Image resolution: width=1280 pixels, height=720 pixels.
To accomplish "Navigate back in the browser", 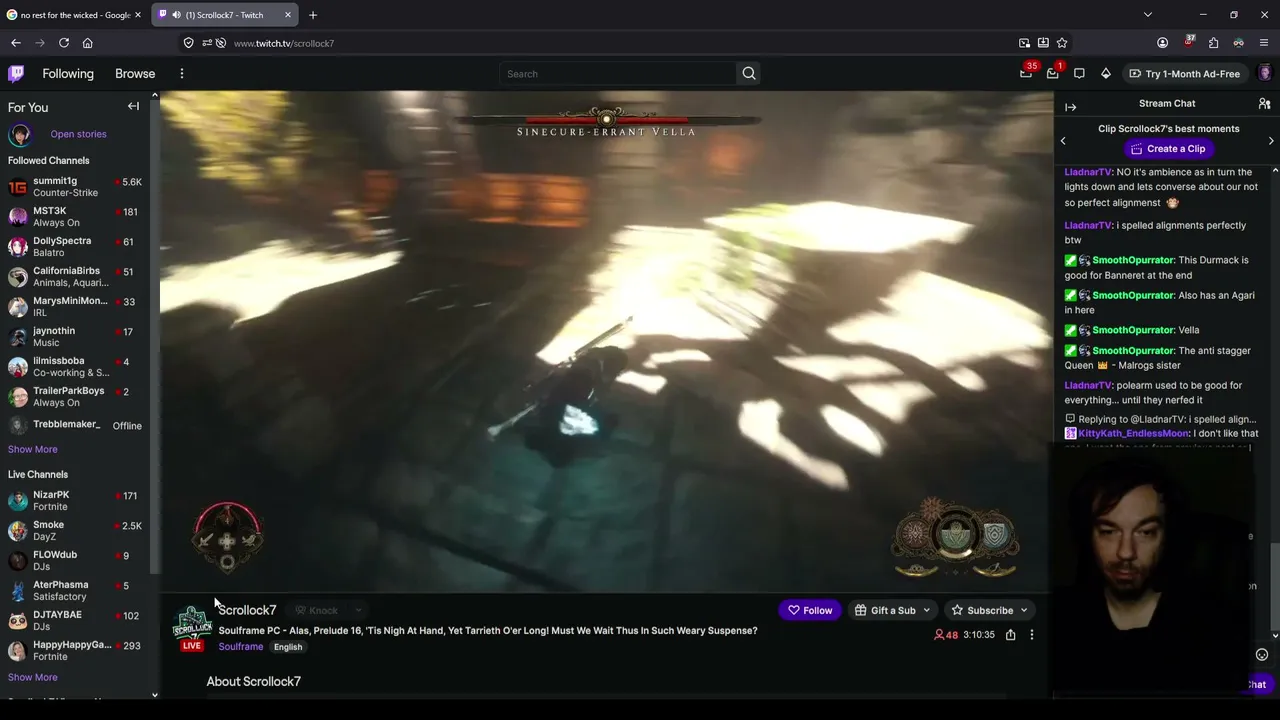I will pyautogui.click(x=16, y=43).
